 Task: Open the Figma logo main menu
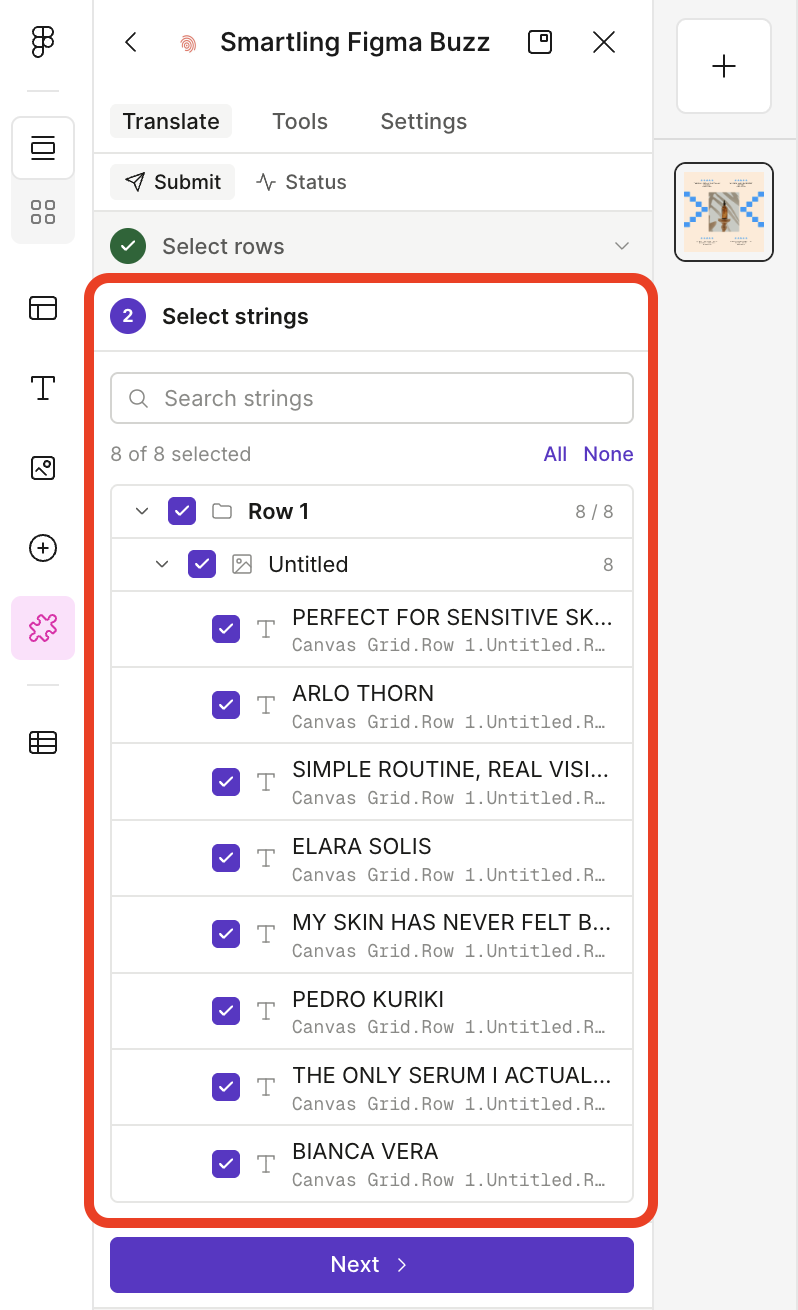pyautogui.click(x=43, y=42)
